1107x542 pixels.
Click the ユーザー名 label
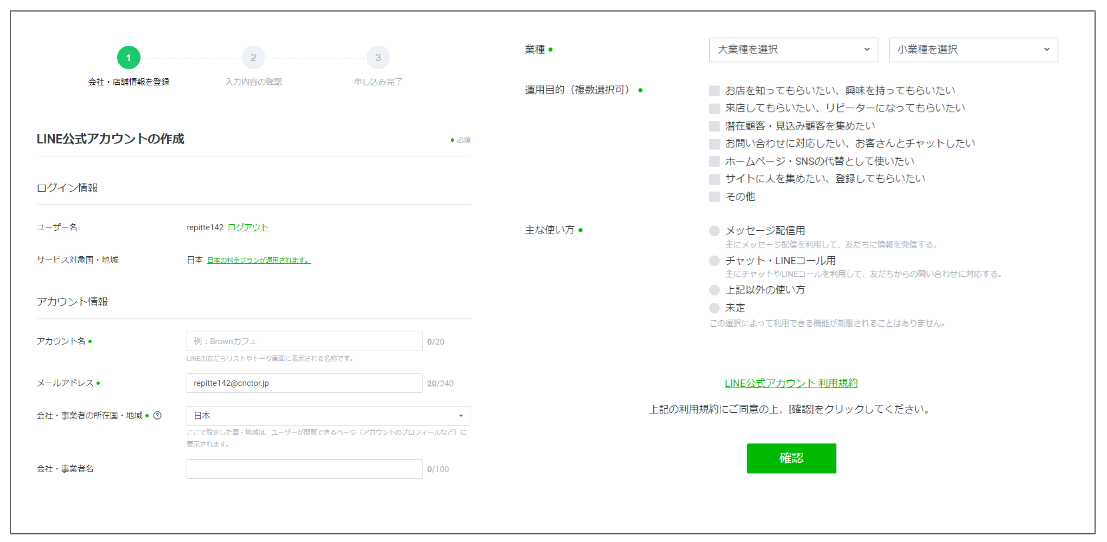coord(56,227)
